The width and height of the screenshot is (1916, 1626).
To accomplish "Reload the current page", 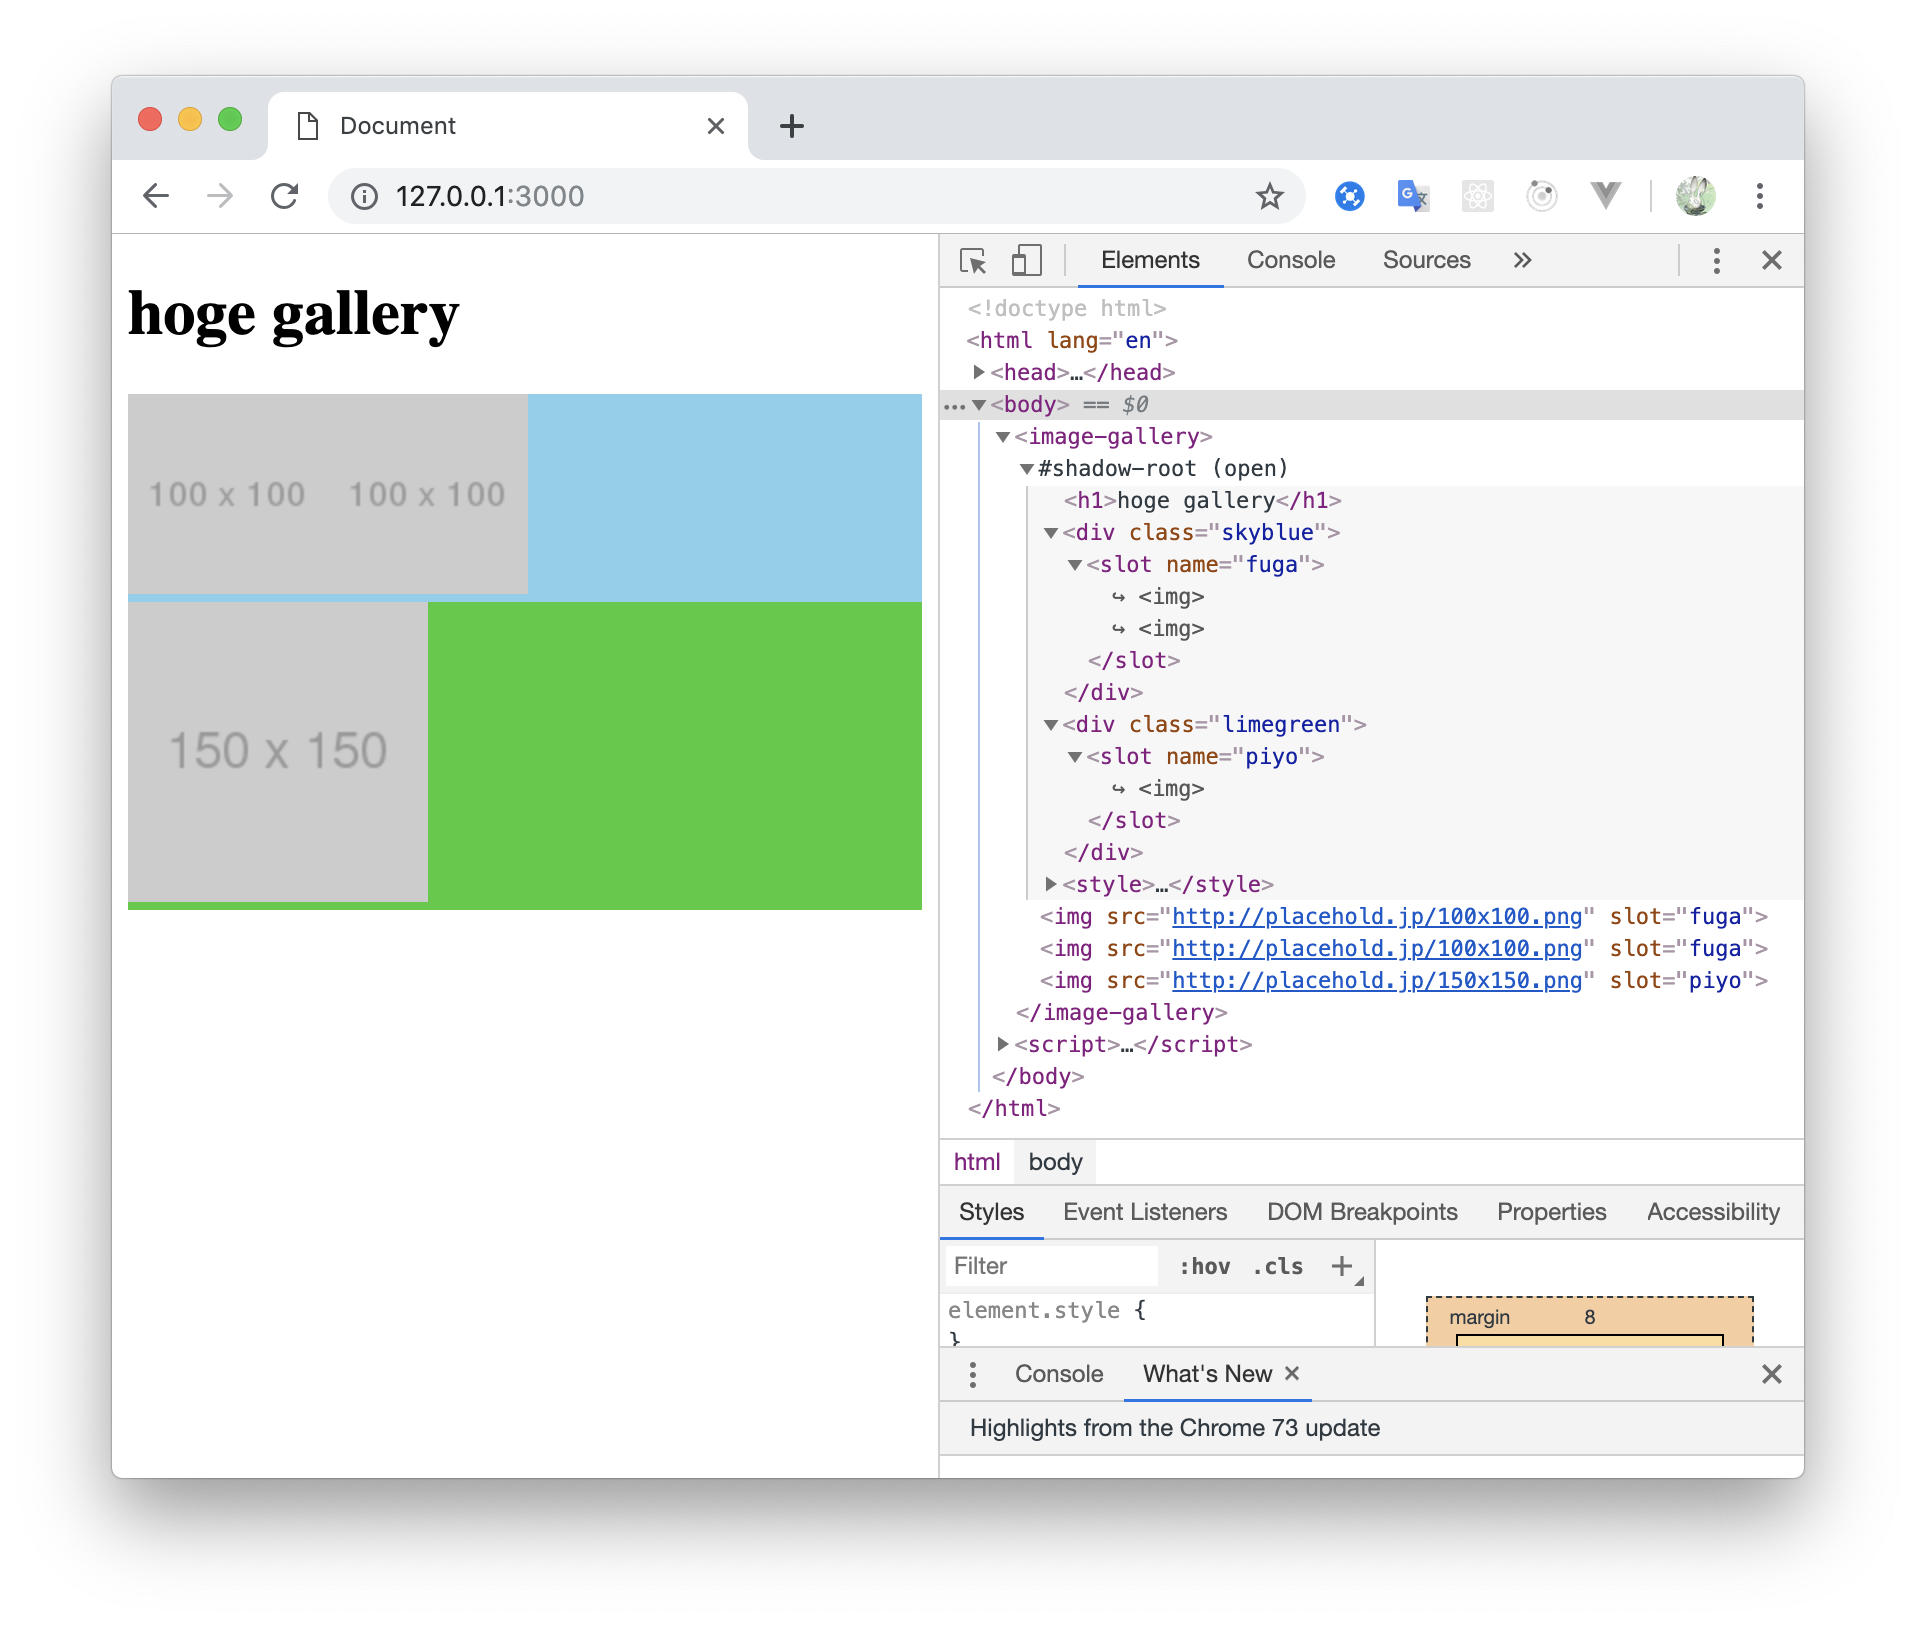I will tap(285, 196).
